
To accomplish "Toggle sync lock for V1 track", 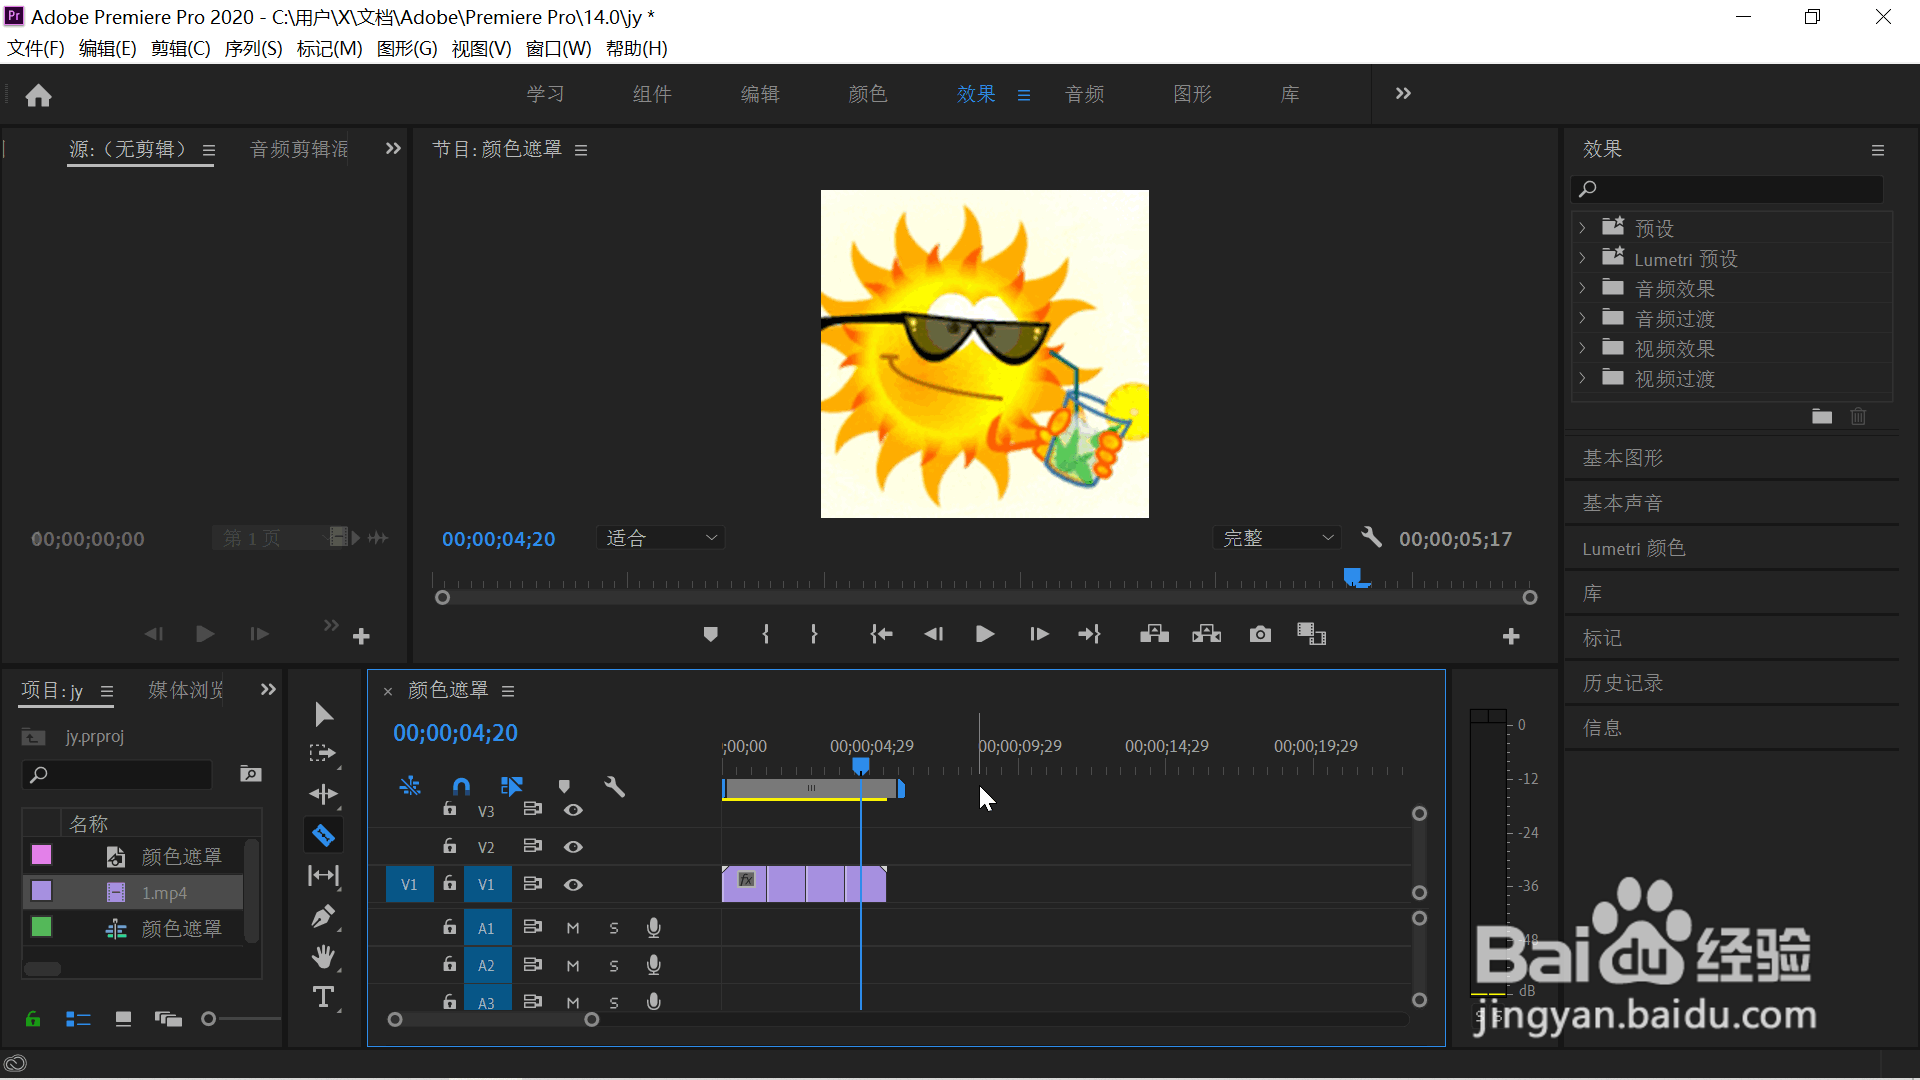I will point(533,884).
